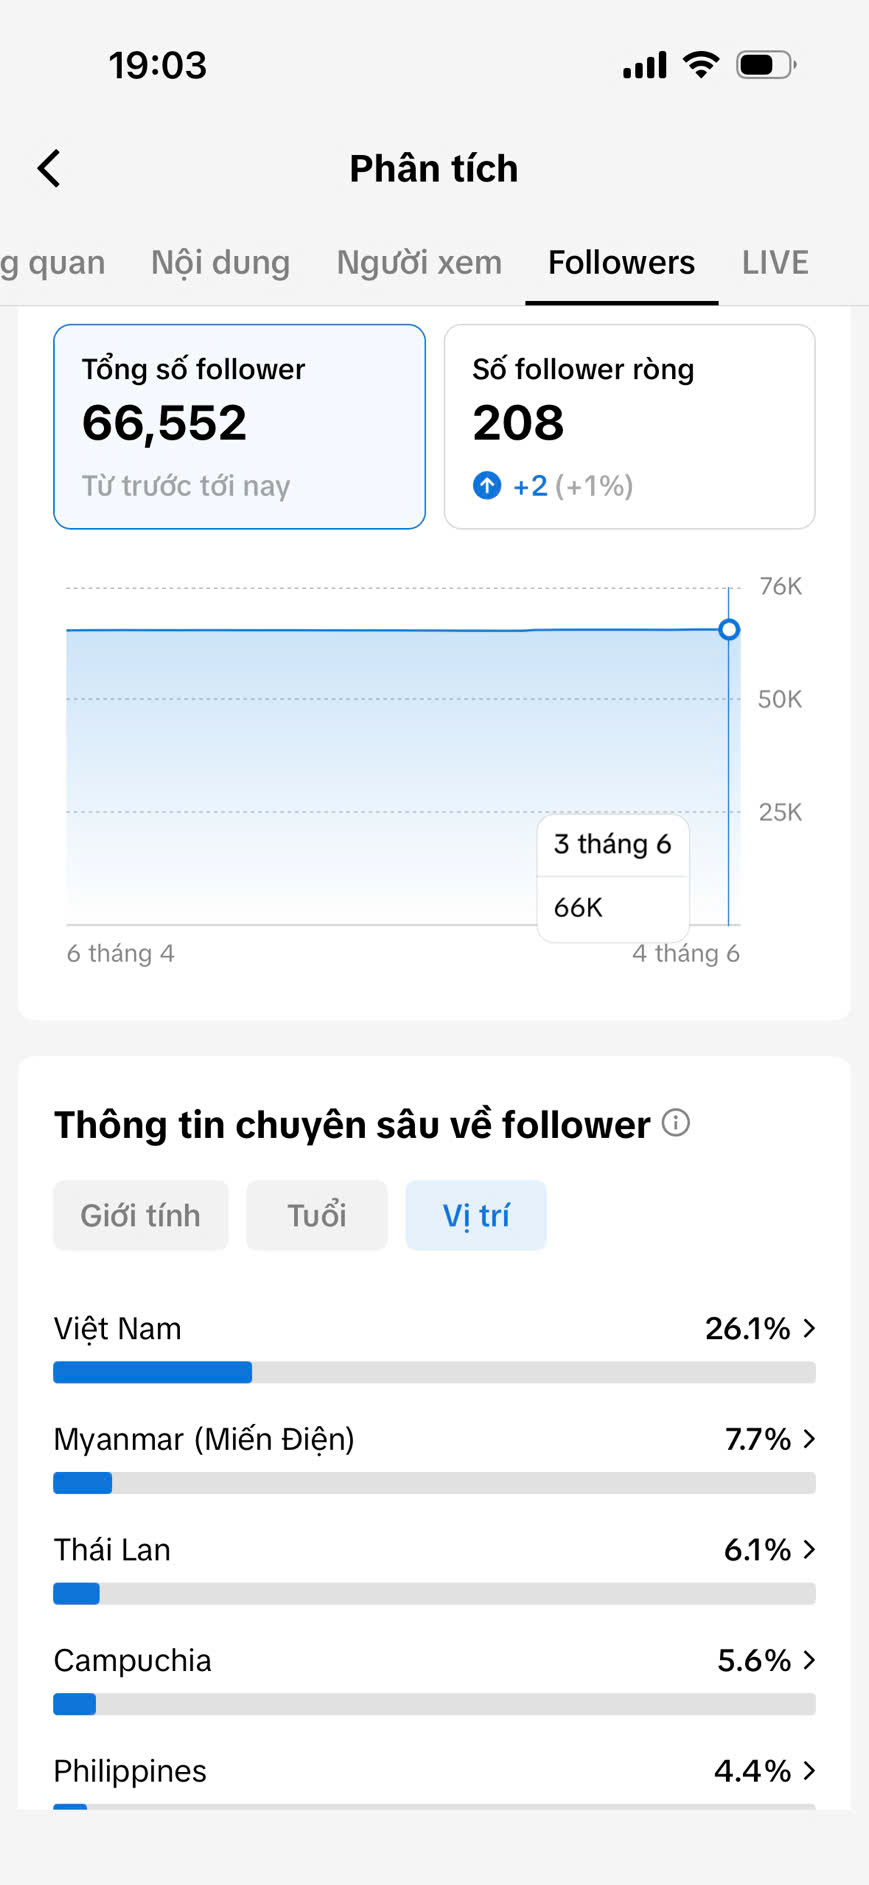Screen dimensions: 869x1885
Task: Switch to the Người xem tab
Action: tap(419, 262)
